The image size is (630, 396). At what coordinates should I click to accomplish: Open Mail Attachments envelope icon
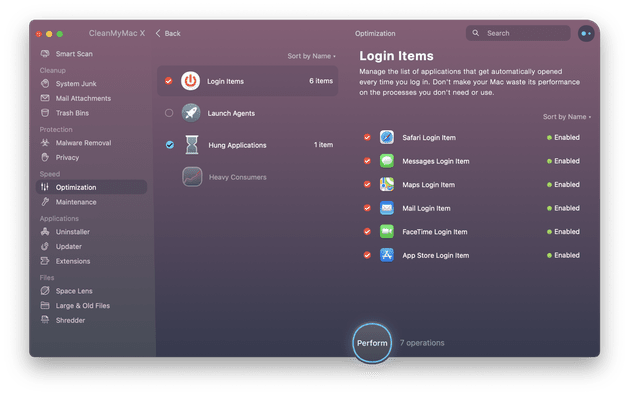pyautogui.click(x=45, y=98)
